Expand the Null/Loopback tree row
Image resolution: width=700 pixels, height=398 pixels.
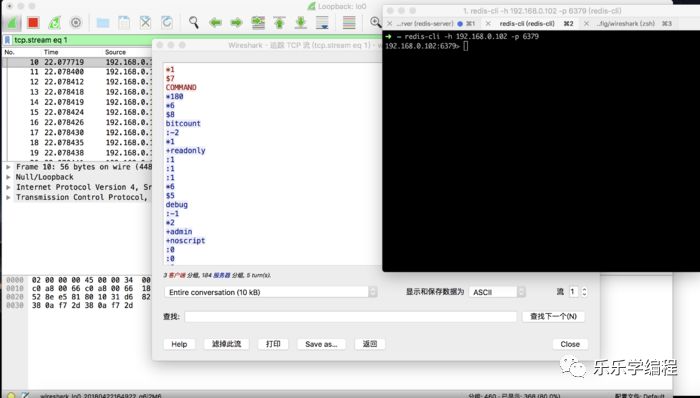(x=8, y=177)
